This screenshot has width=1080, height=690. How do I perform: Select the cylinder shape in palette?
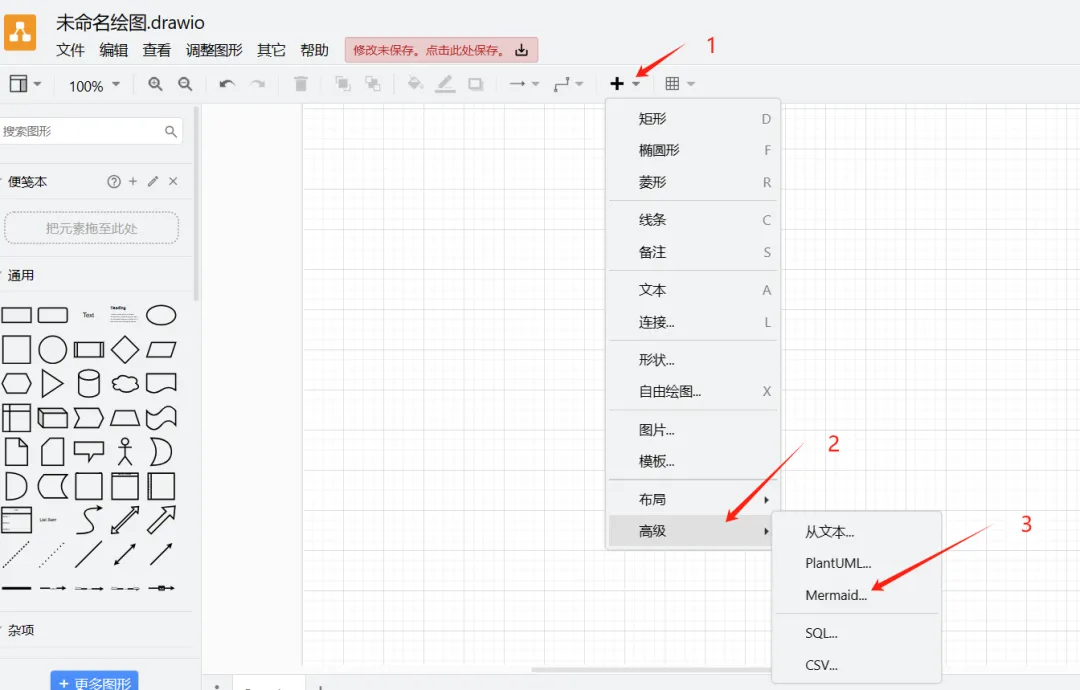tap(89, 384)
